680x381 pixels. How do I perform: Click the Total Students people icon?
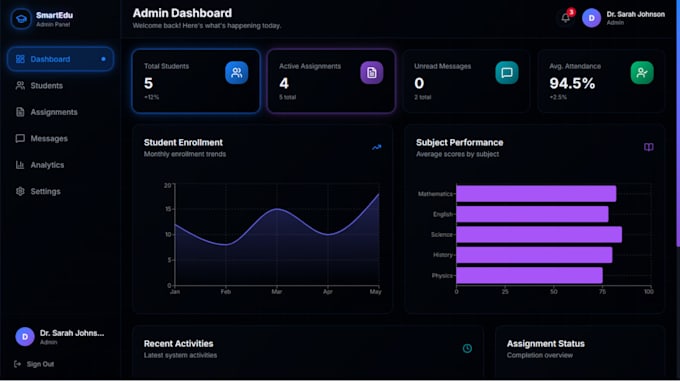[x=236, y=72]
